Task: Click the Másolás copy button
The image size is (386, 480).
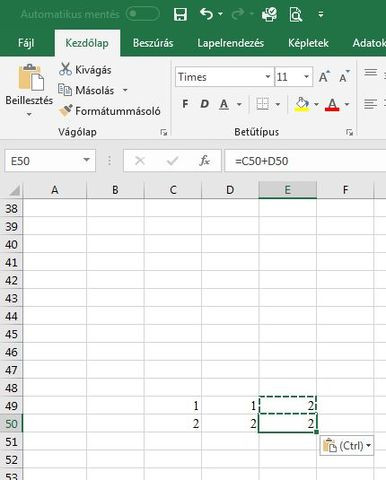Action: [x=86, y=90]
